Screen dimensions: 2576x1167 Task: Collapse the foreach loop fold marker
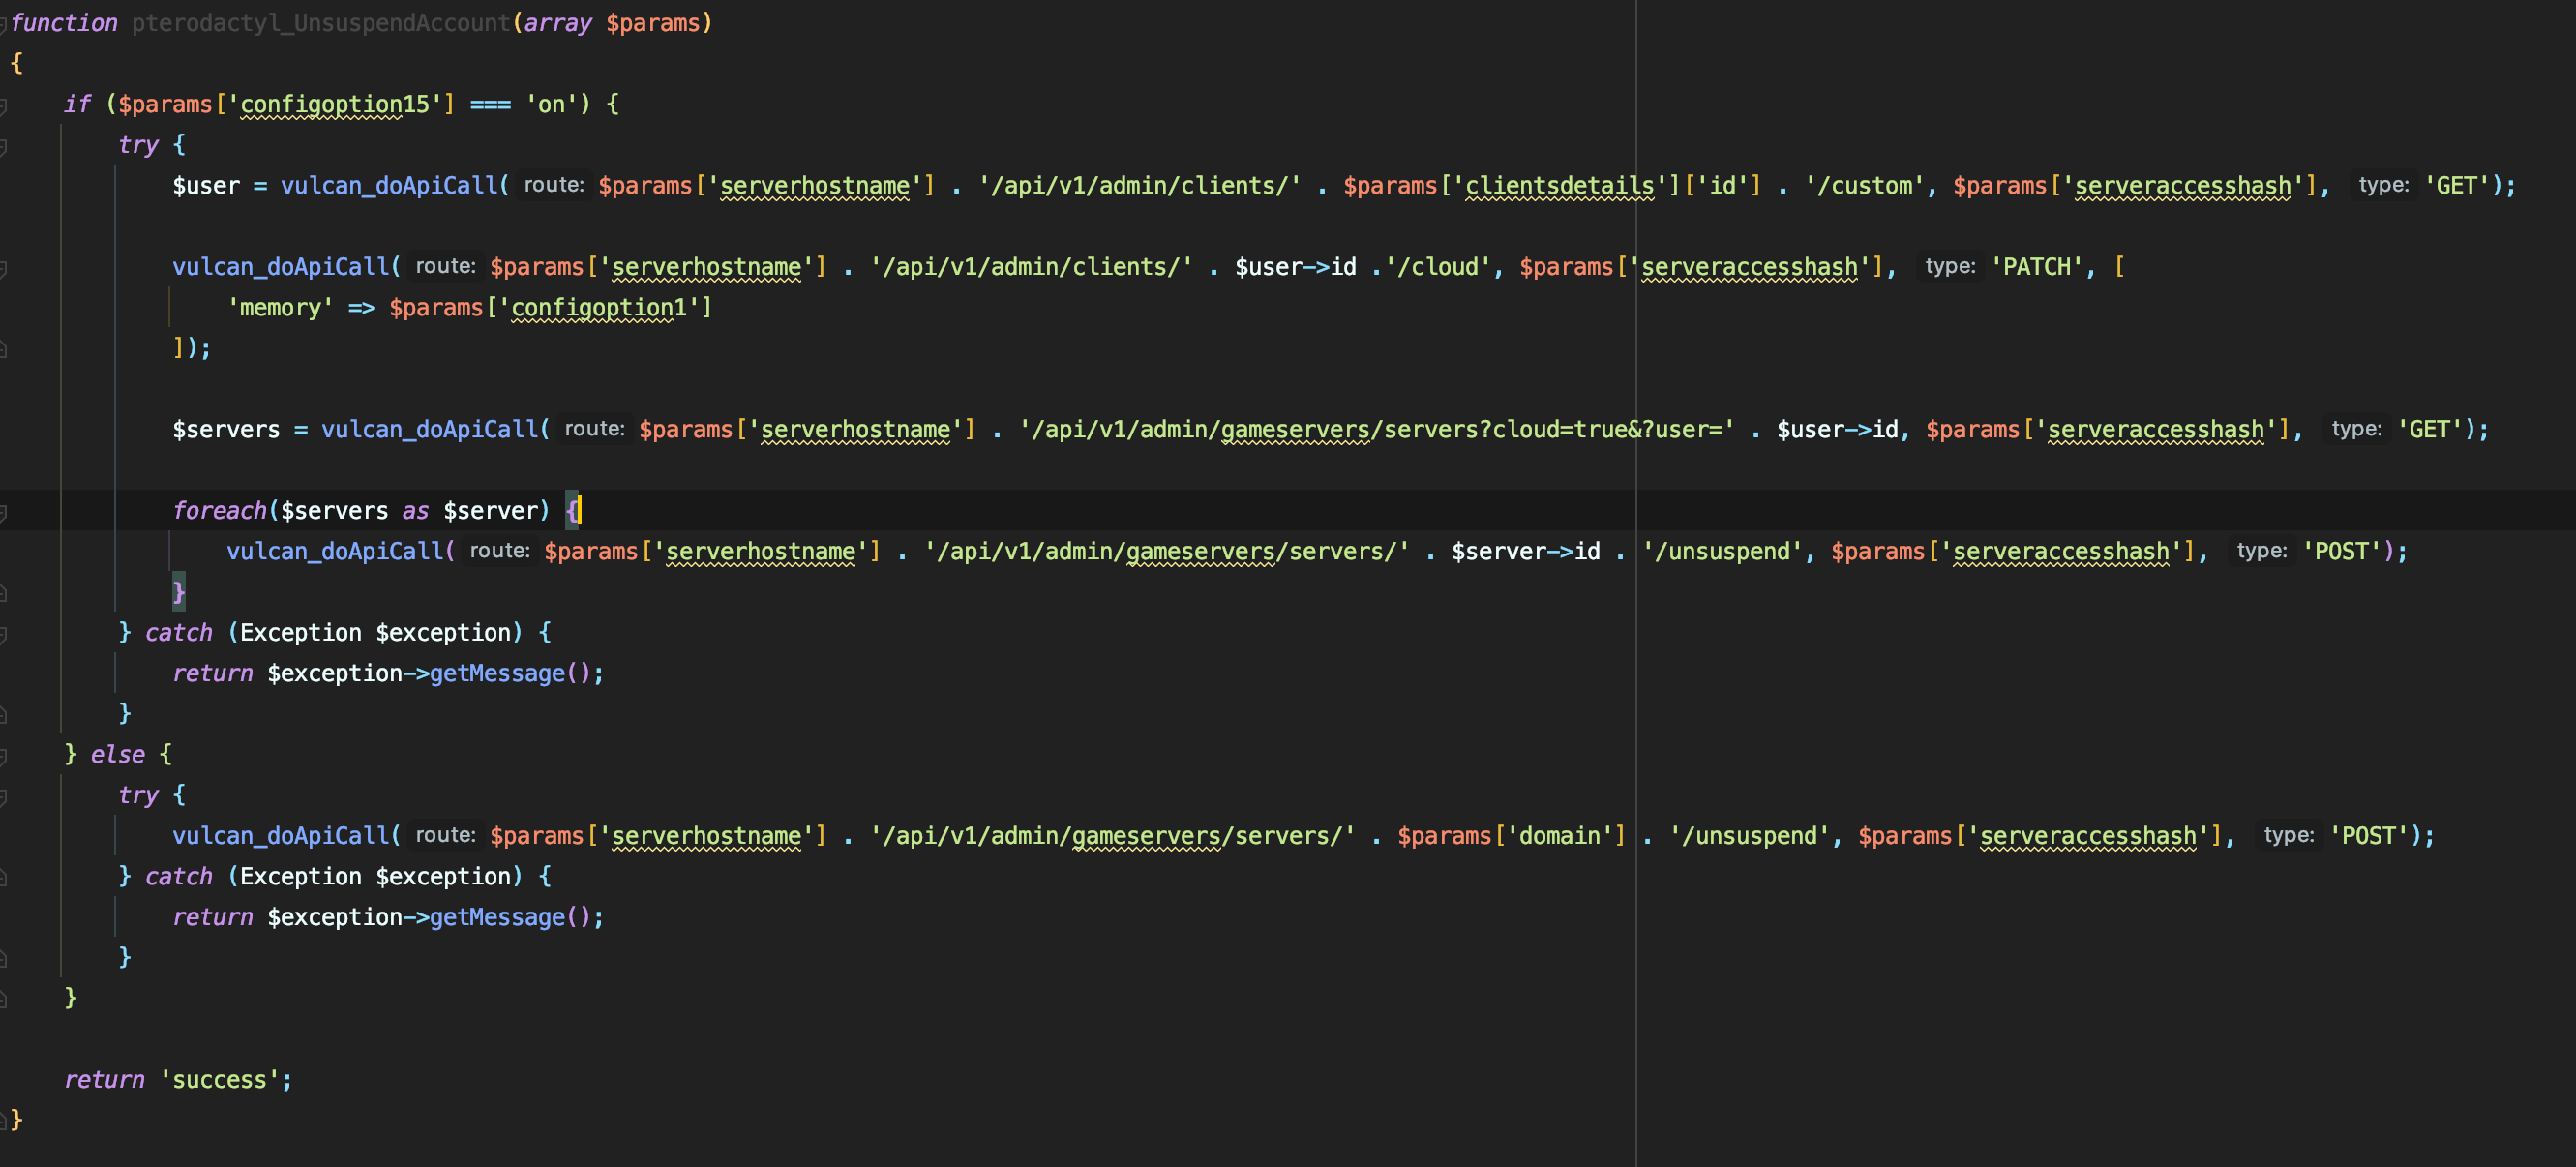[x=3, y=511]
